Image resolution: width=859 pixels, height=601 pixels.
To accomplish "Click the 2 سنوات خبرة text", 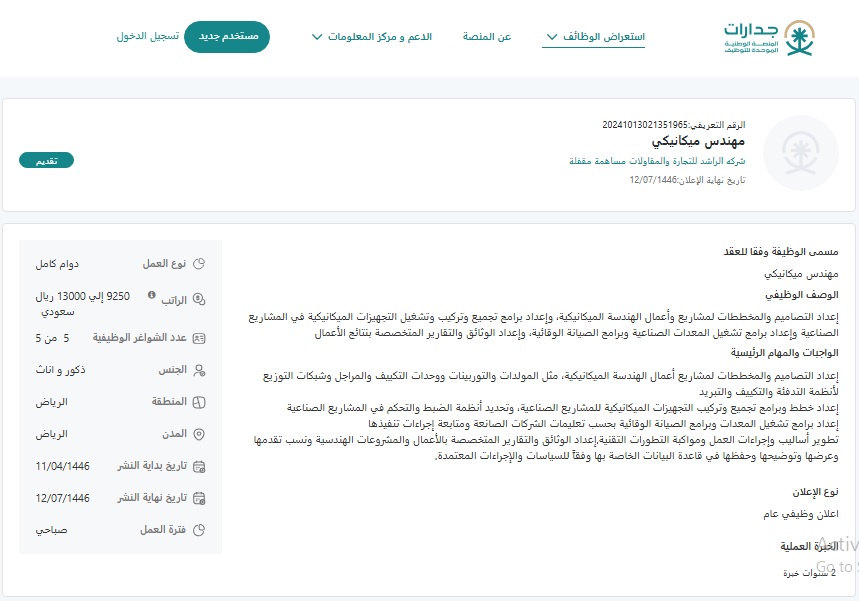I will tap(810, 573).
